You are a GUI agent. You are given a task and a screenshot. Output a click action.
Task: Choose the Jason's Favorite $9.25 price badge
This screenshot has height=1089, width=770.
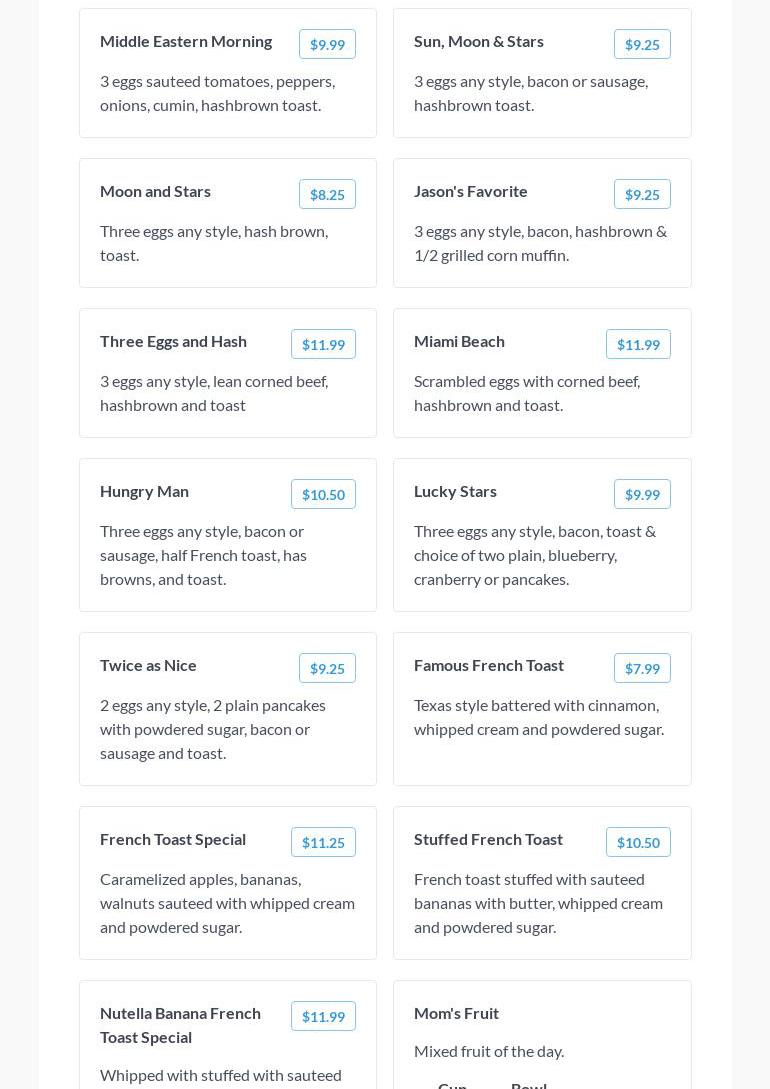click(642, 194)
